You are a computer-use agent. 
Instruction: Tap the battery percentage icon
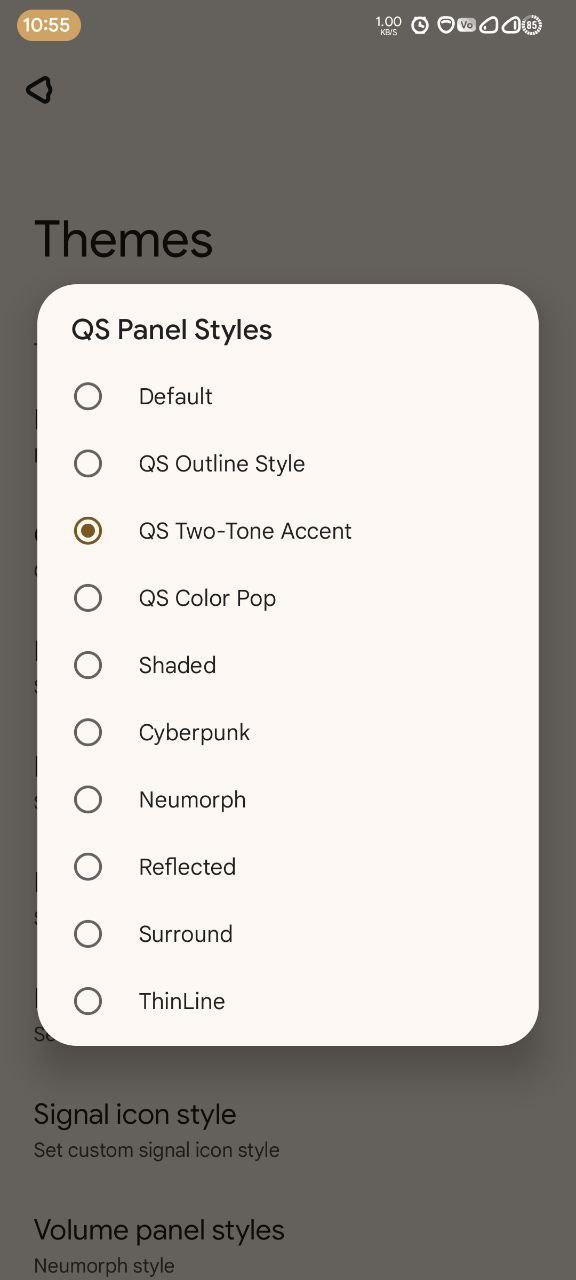pos(532,25)
